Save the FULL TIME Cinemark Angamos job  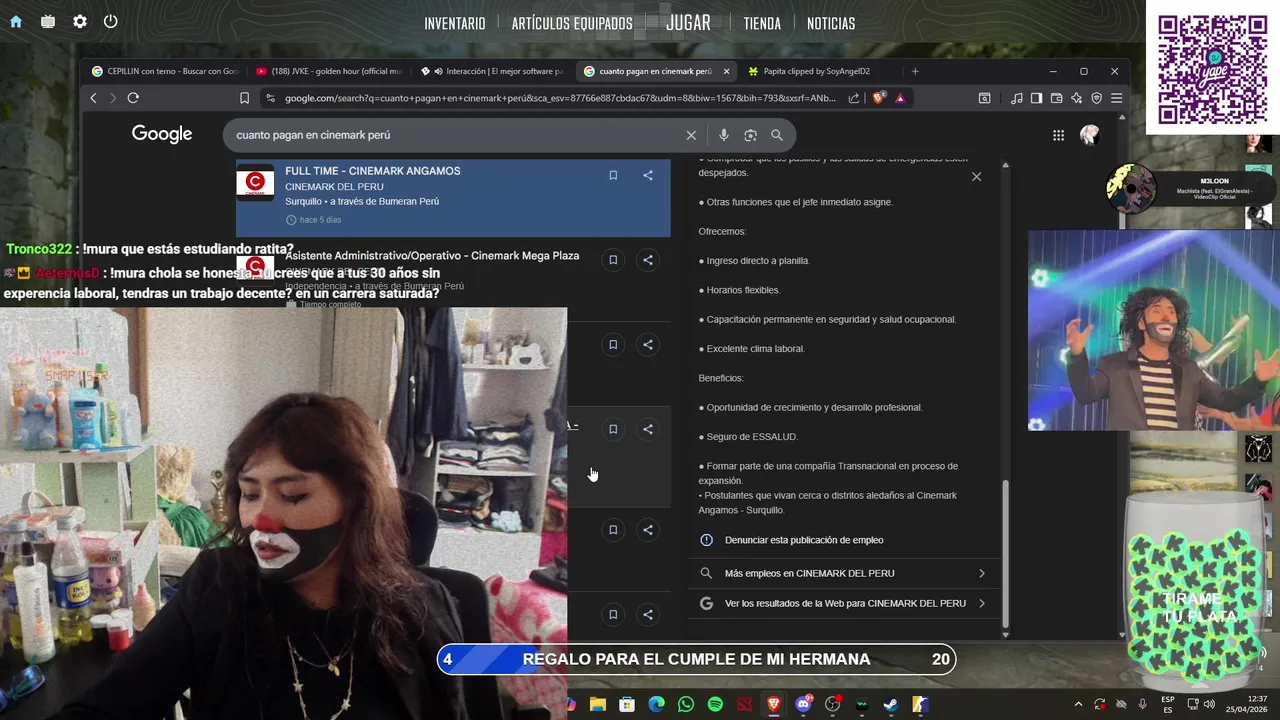tap(613, 175)
